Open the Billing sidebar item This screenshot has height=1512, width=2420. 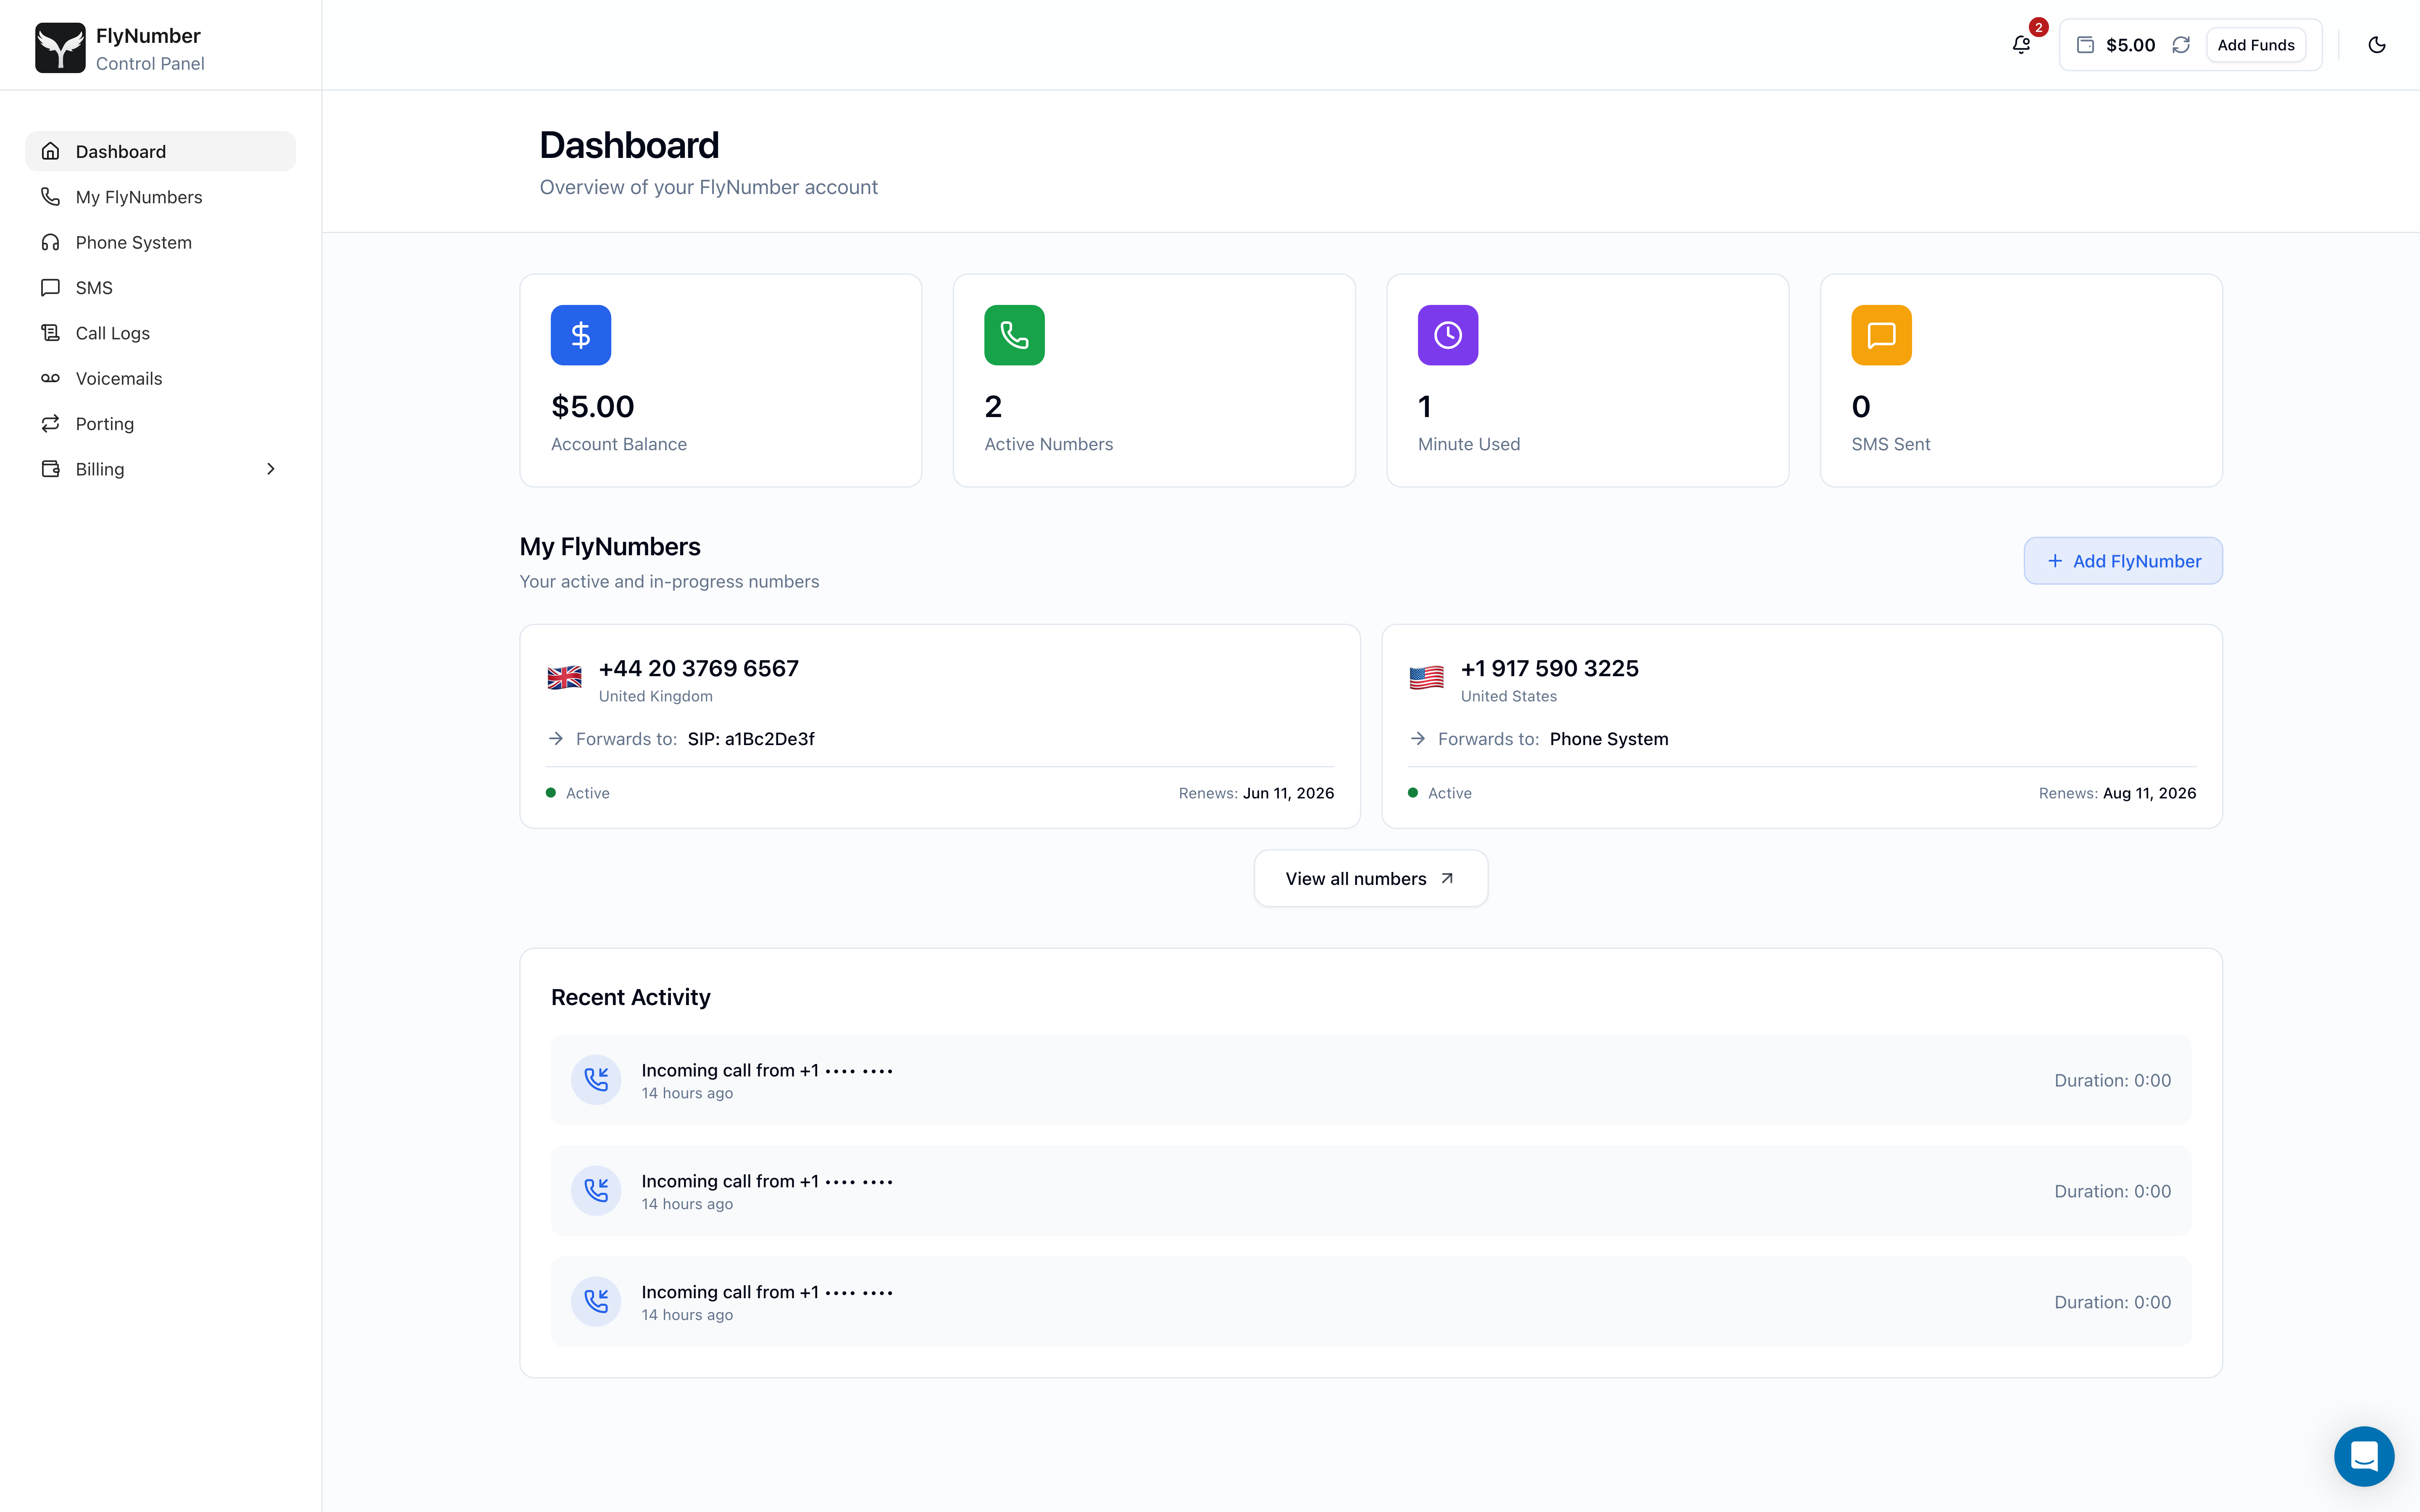click(160, 469)
